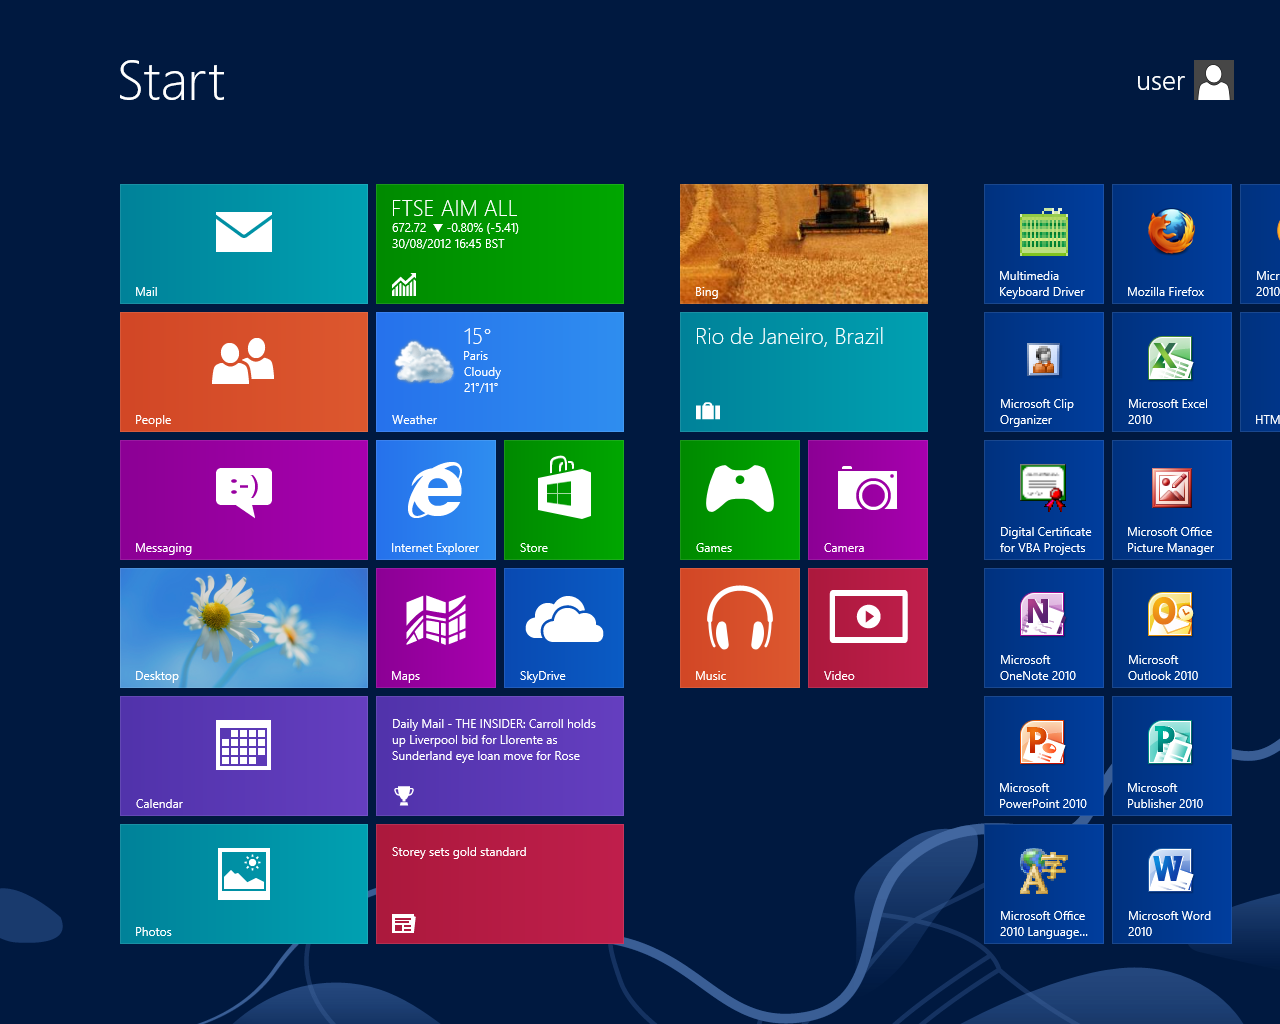This screenshot has height=1024, width=1280.
Task: Open the Storey sets gold standard news tile
Action: click(500, 884)
